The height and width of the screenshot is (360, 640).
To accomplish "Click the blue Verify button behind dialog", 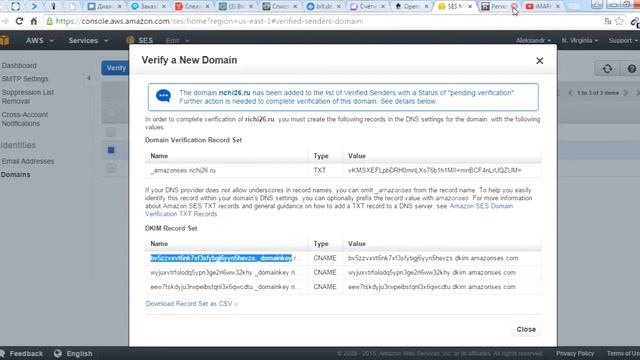I will tap(116, 68).
